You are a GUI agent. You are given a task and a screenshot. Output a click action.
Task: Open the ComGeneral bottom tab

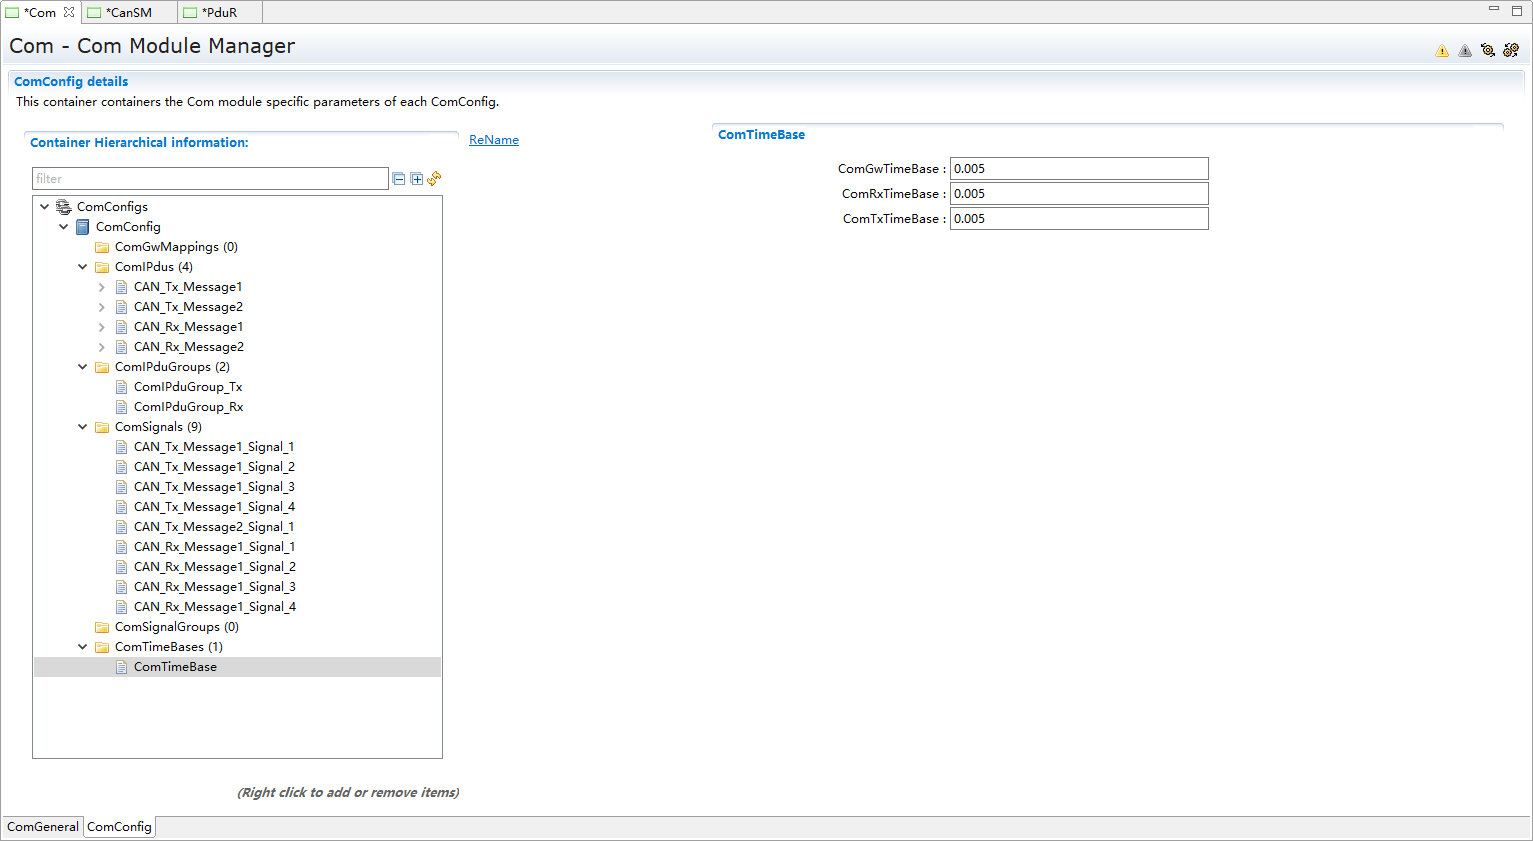(x=43, y=827)
